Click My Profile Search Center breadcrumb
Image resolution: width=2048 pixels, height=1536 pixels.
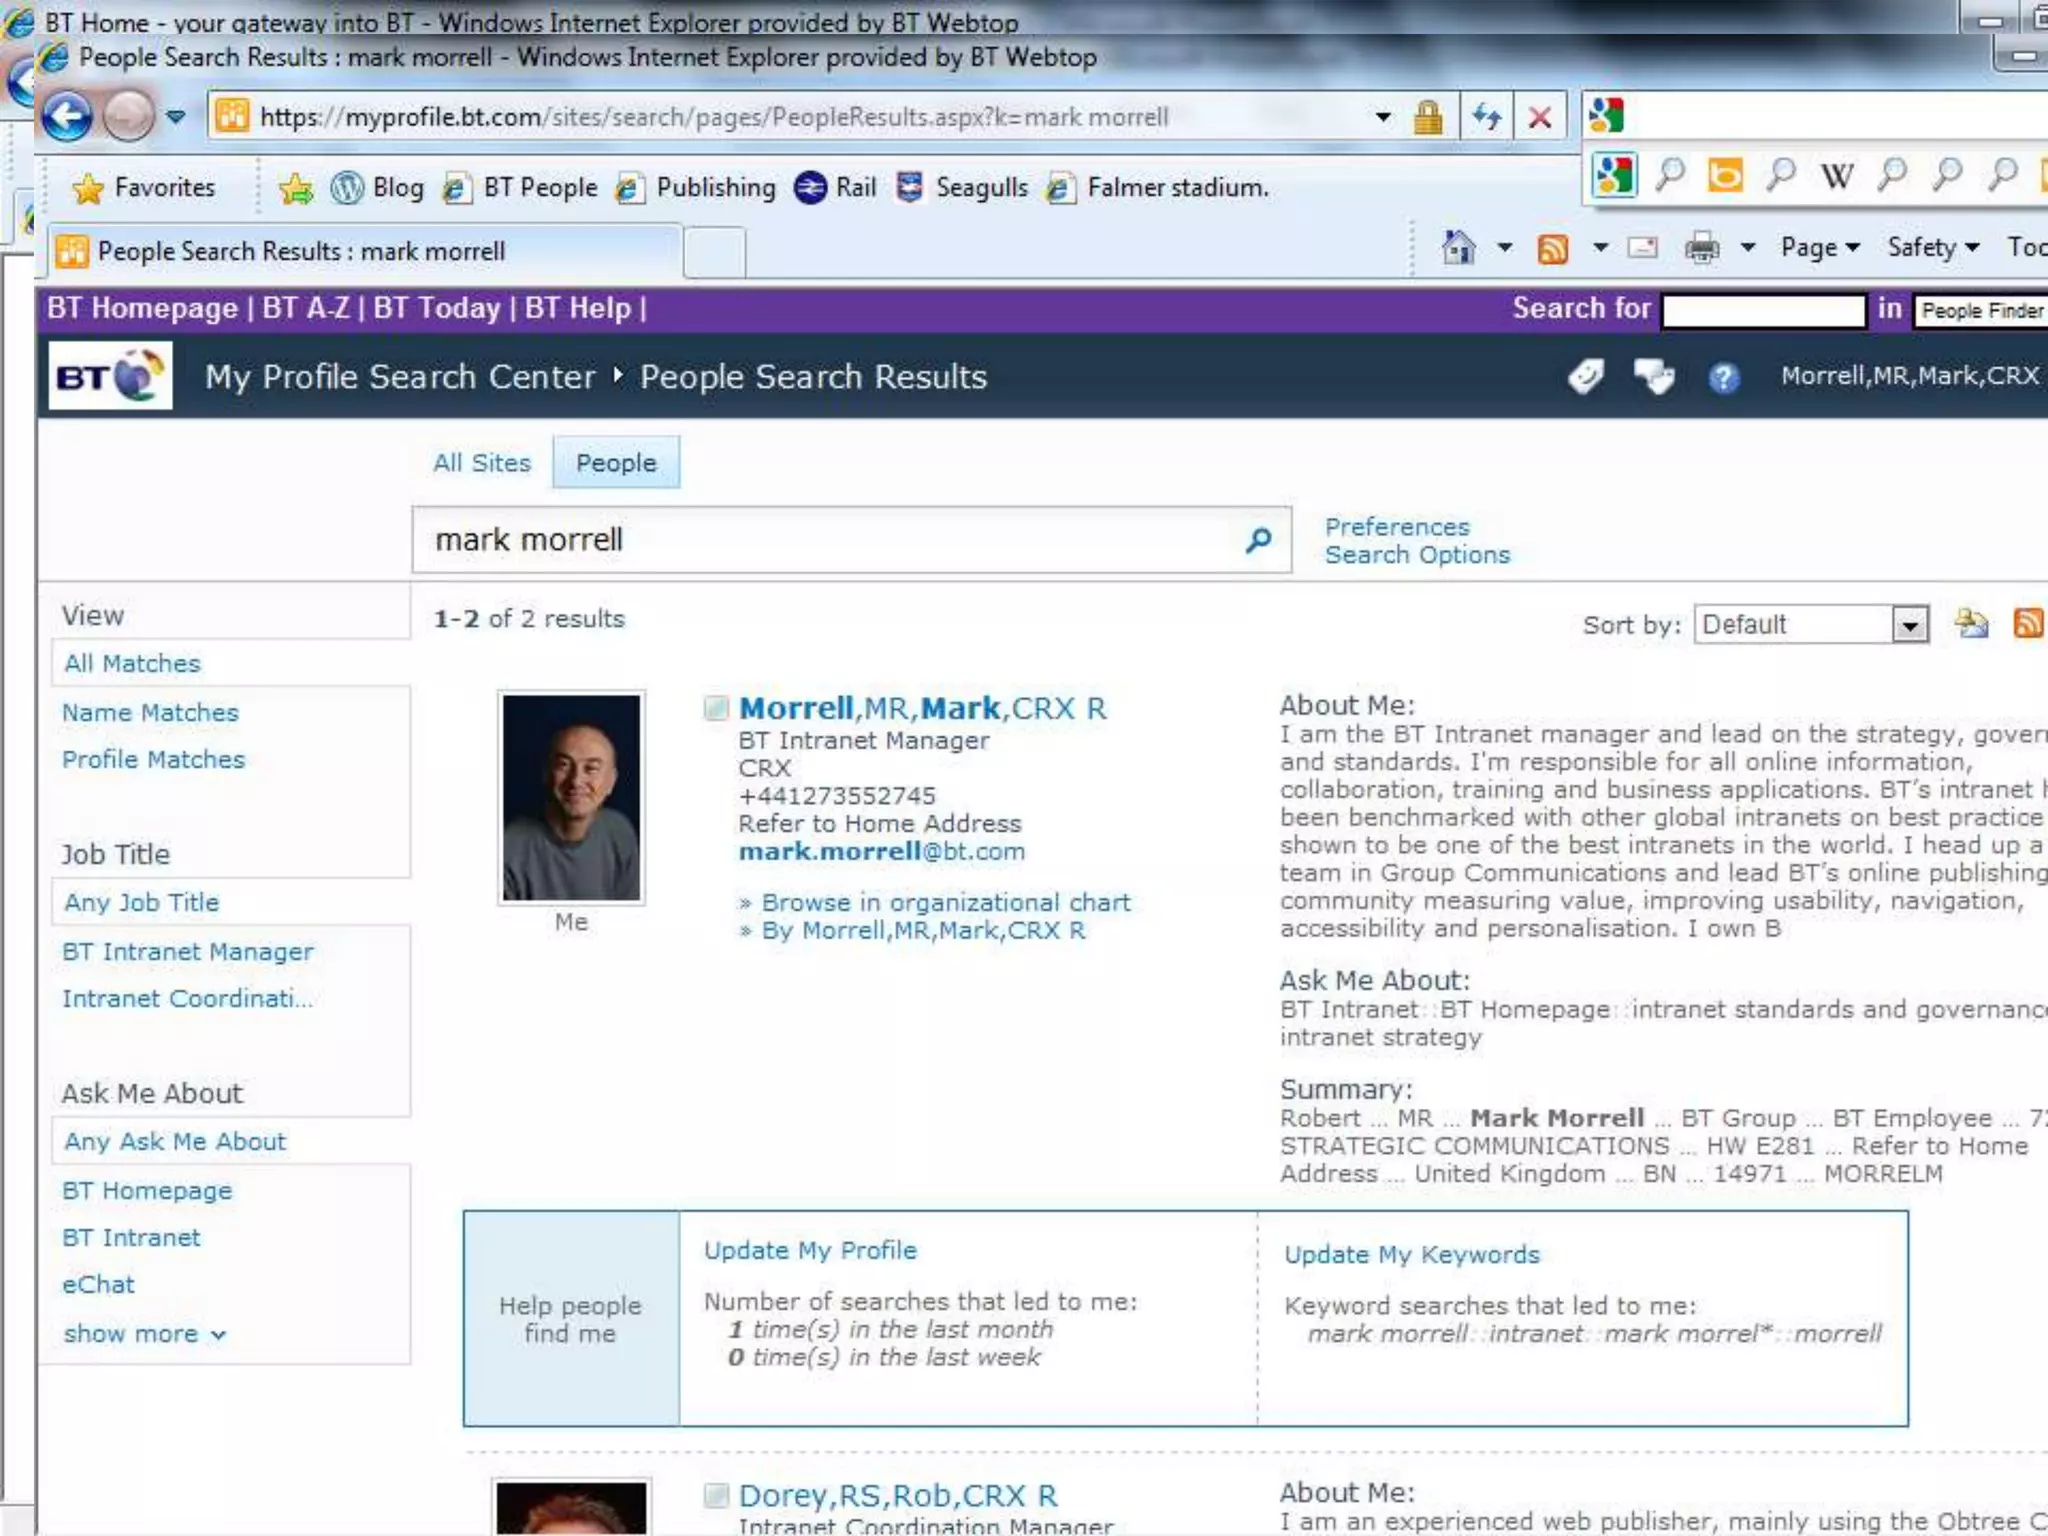[x=400, y=377]
